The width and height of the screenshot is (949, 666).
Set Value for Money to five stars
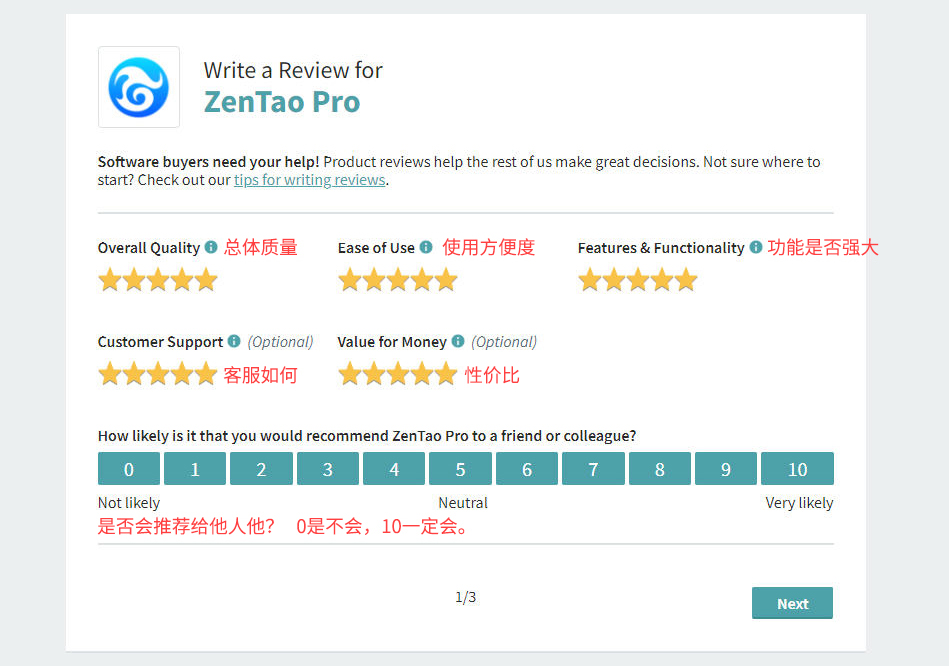[x=446, y=374]
